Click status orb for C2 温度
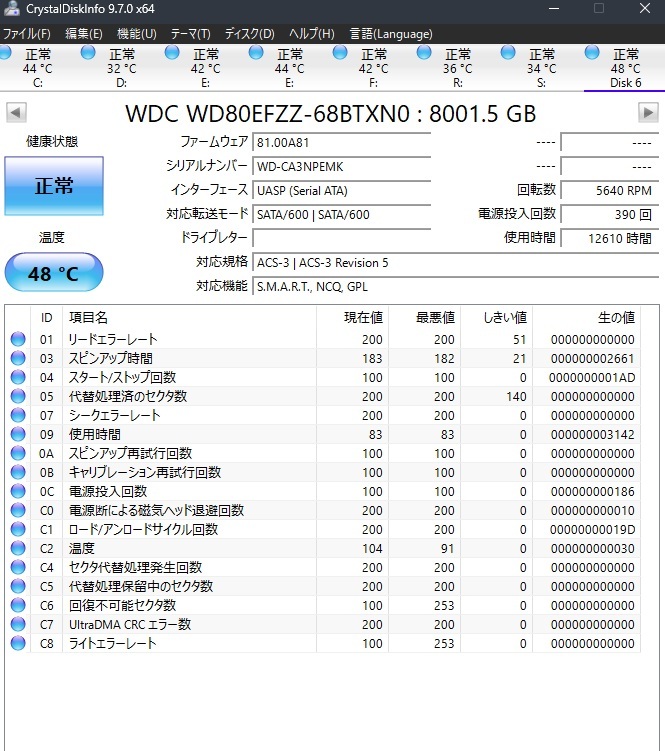The width and height of the screenshot is (665, 751). coord(18,548)
